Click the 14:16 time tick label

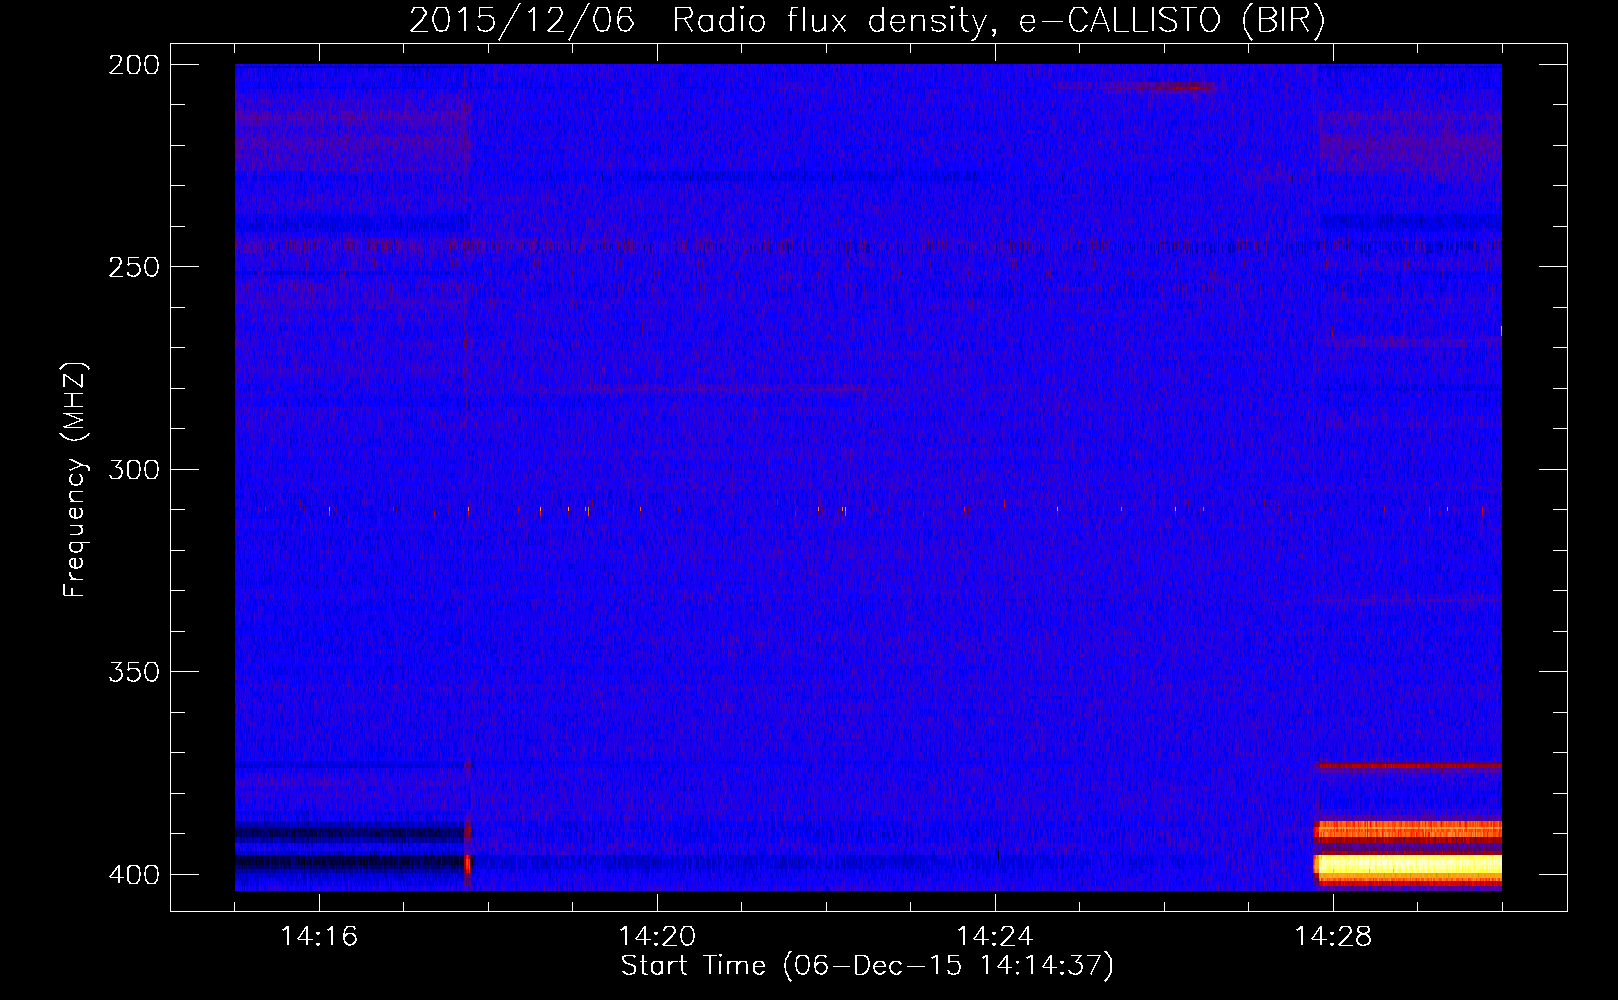point(319,937)
